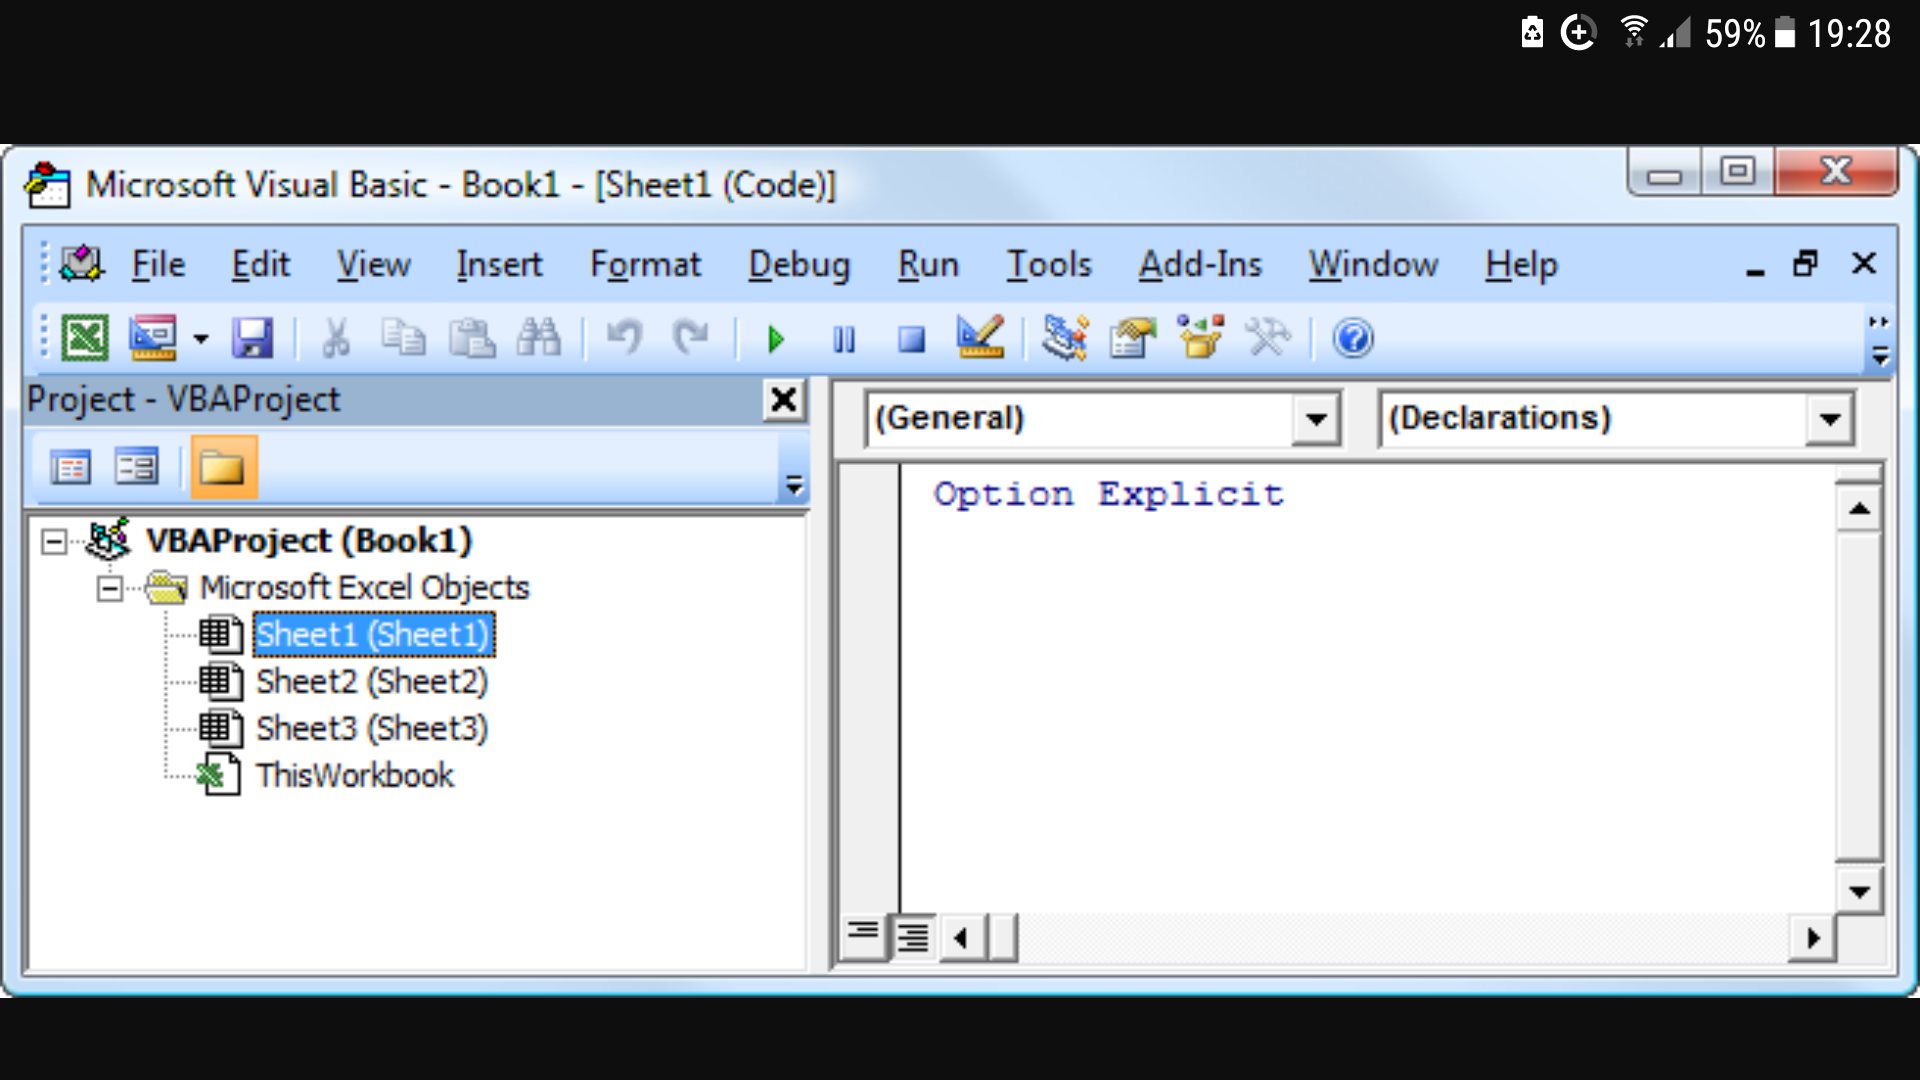
Task: Click the Break pause icon
Action: (844, 340)
